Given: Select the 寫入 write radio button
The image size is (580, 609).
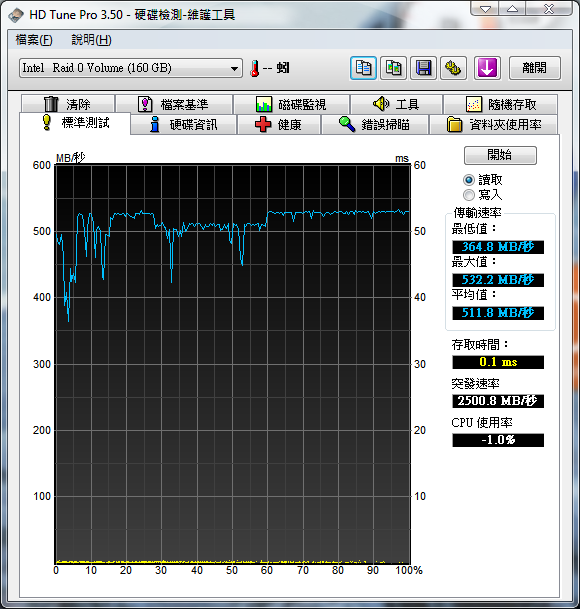Looking at the screenshot, I should (x=469, y=195).
